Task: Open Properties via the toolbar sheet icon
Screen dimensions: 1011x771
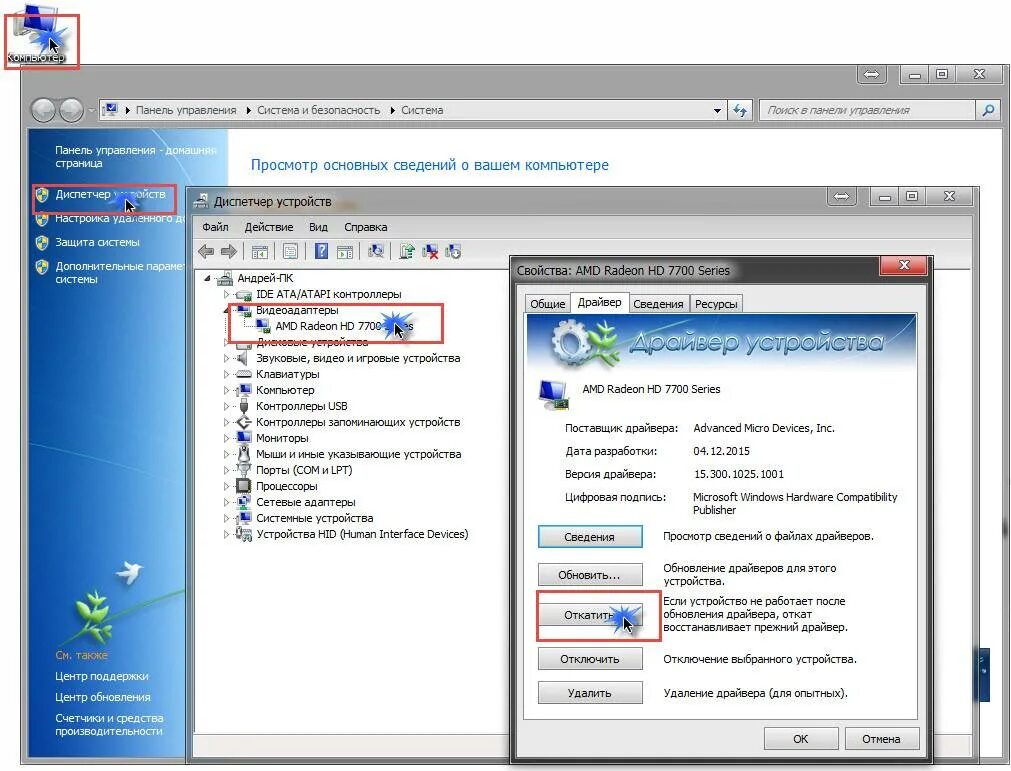Action: coord(290,251)
